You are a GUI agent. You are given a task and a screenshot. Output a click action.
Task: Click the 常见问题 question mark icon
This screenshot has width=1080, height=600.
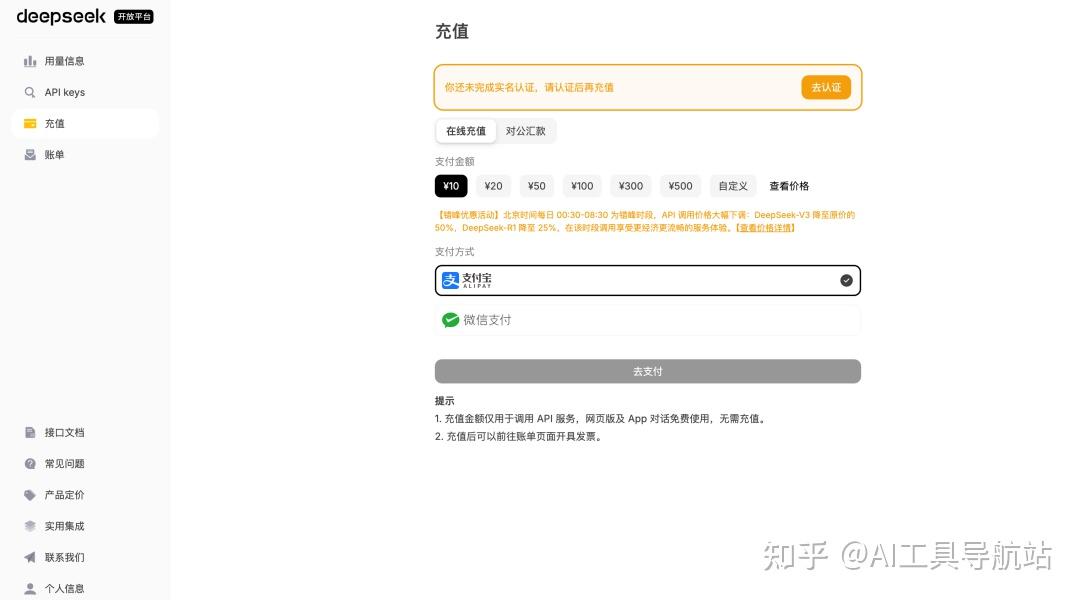[x=30, y=464]
